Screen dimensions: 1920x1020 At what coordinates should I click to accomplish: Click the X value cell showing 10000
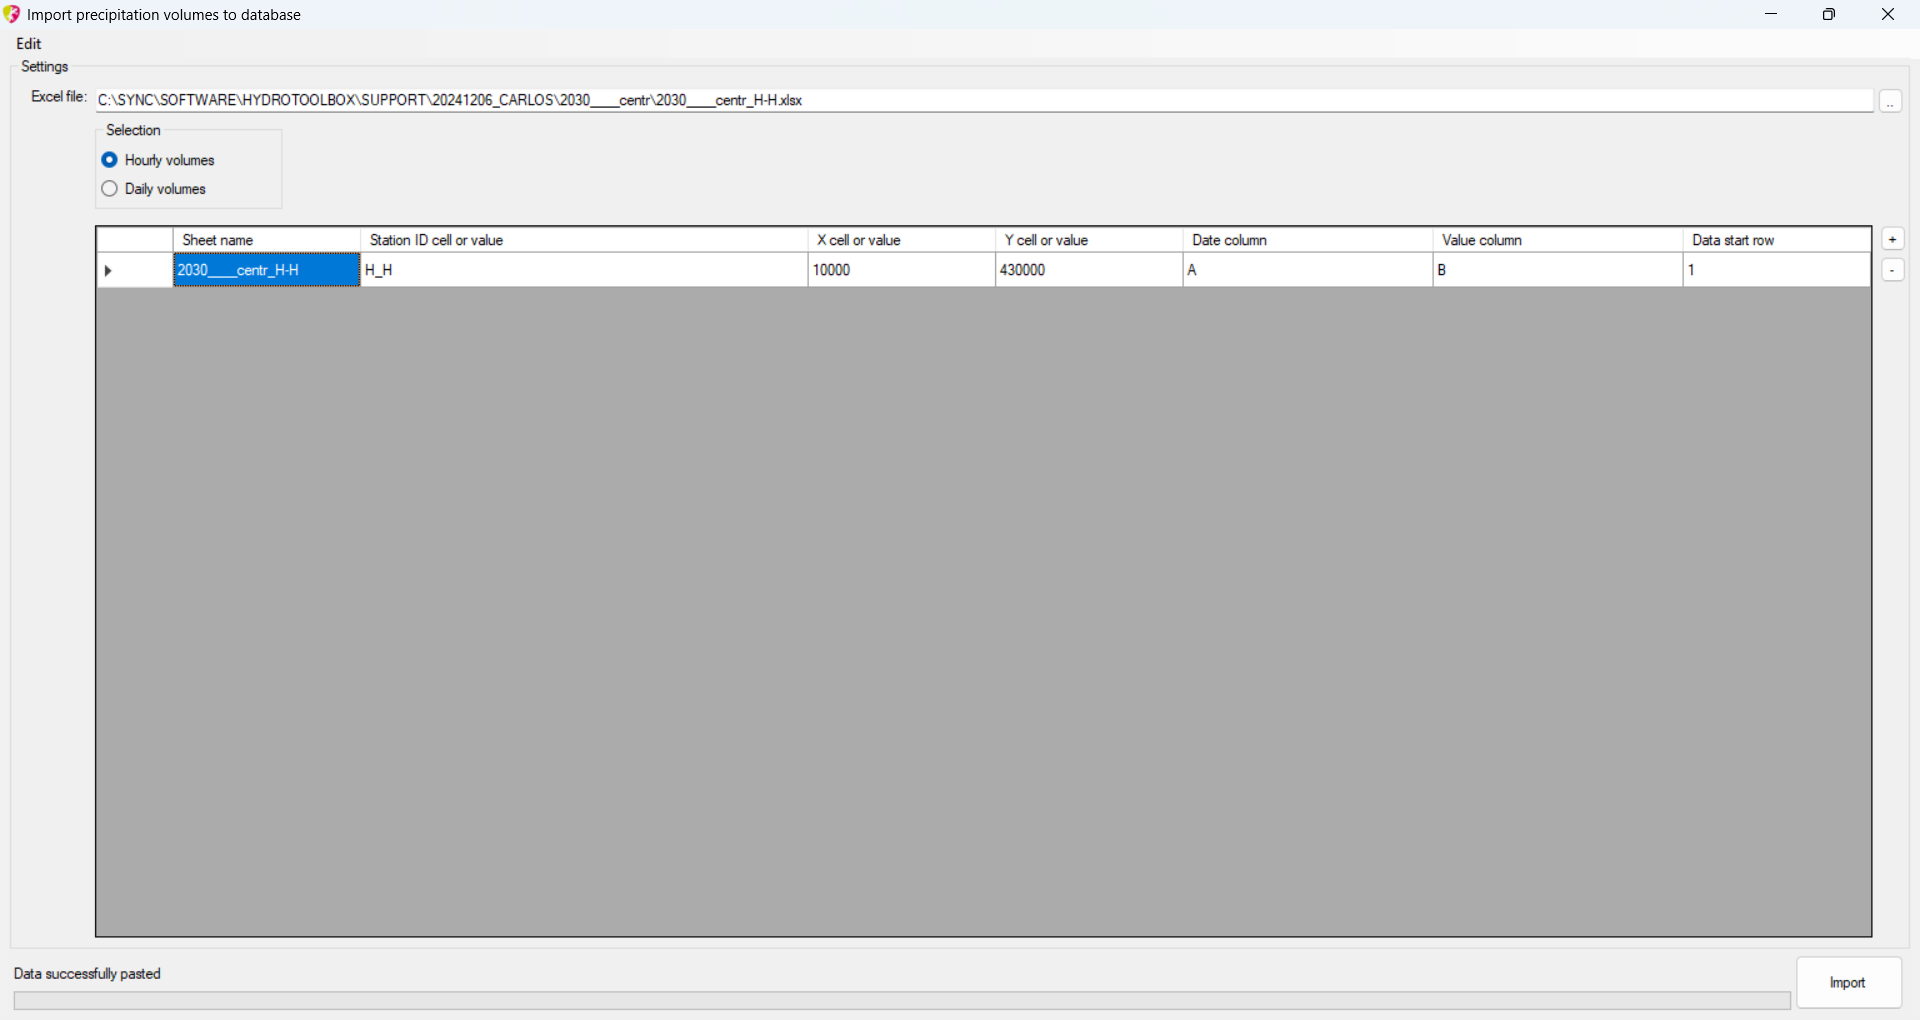coord(901,271)
